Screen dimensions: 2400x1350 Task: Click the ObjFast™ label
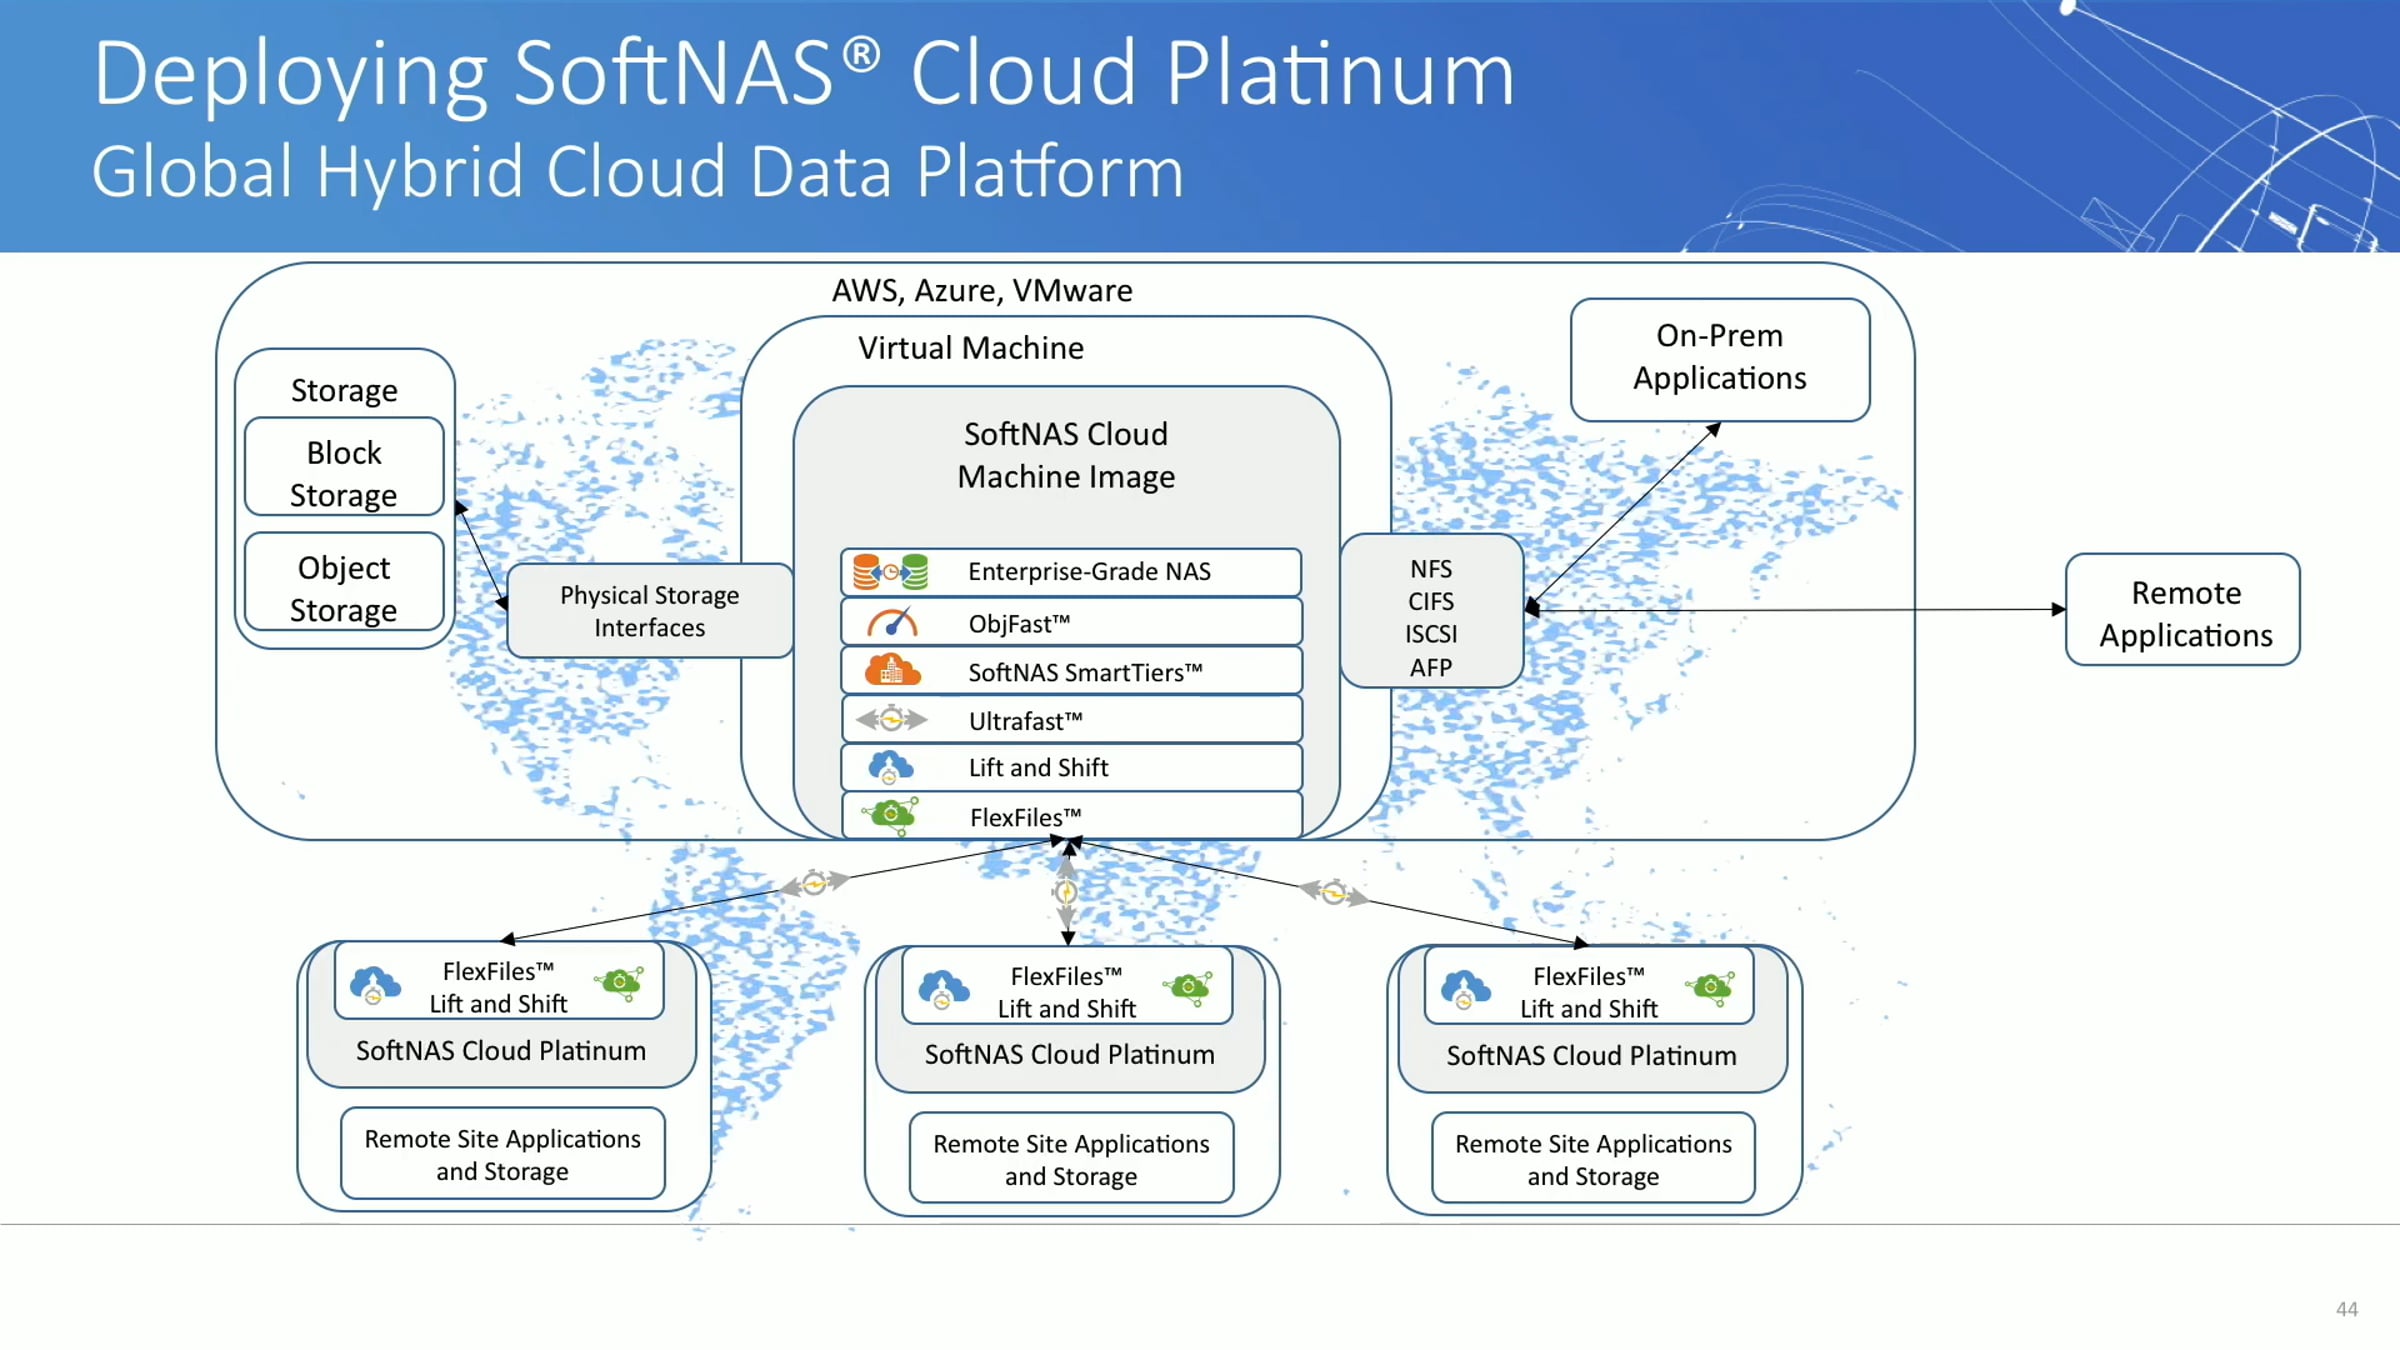tap(1019, 624)
